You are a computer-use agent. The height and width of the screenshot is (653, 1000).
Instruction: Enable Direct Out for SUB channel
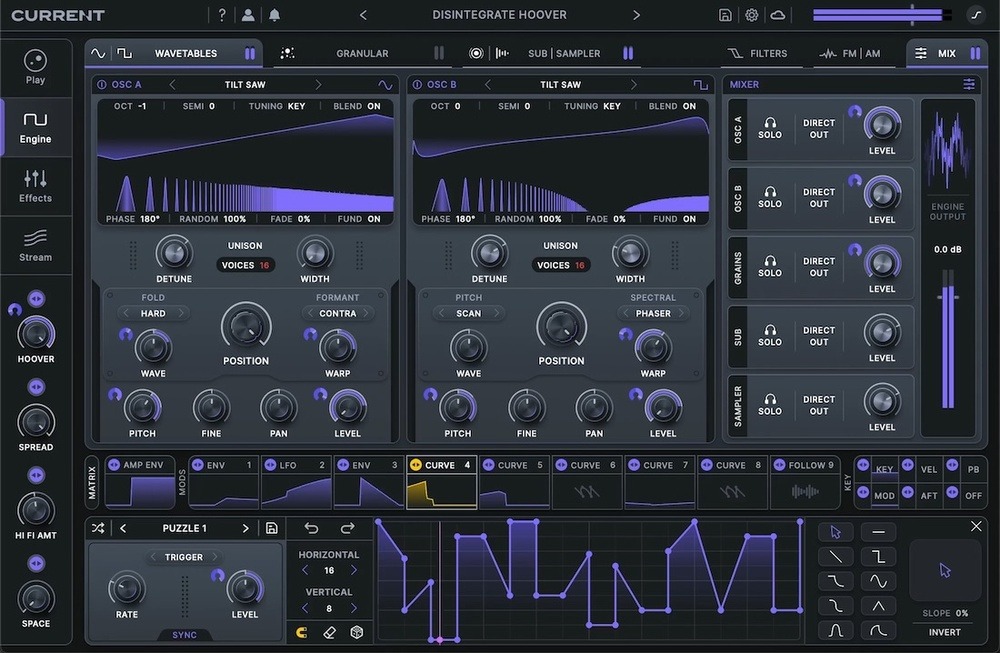coord(819,336)
